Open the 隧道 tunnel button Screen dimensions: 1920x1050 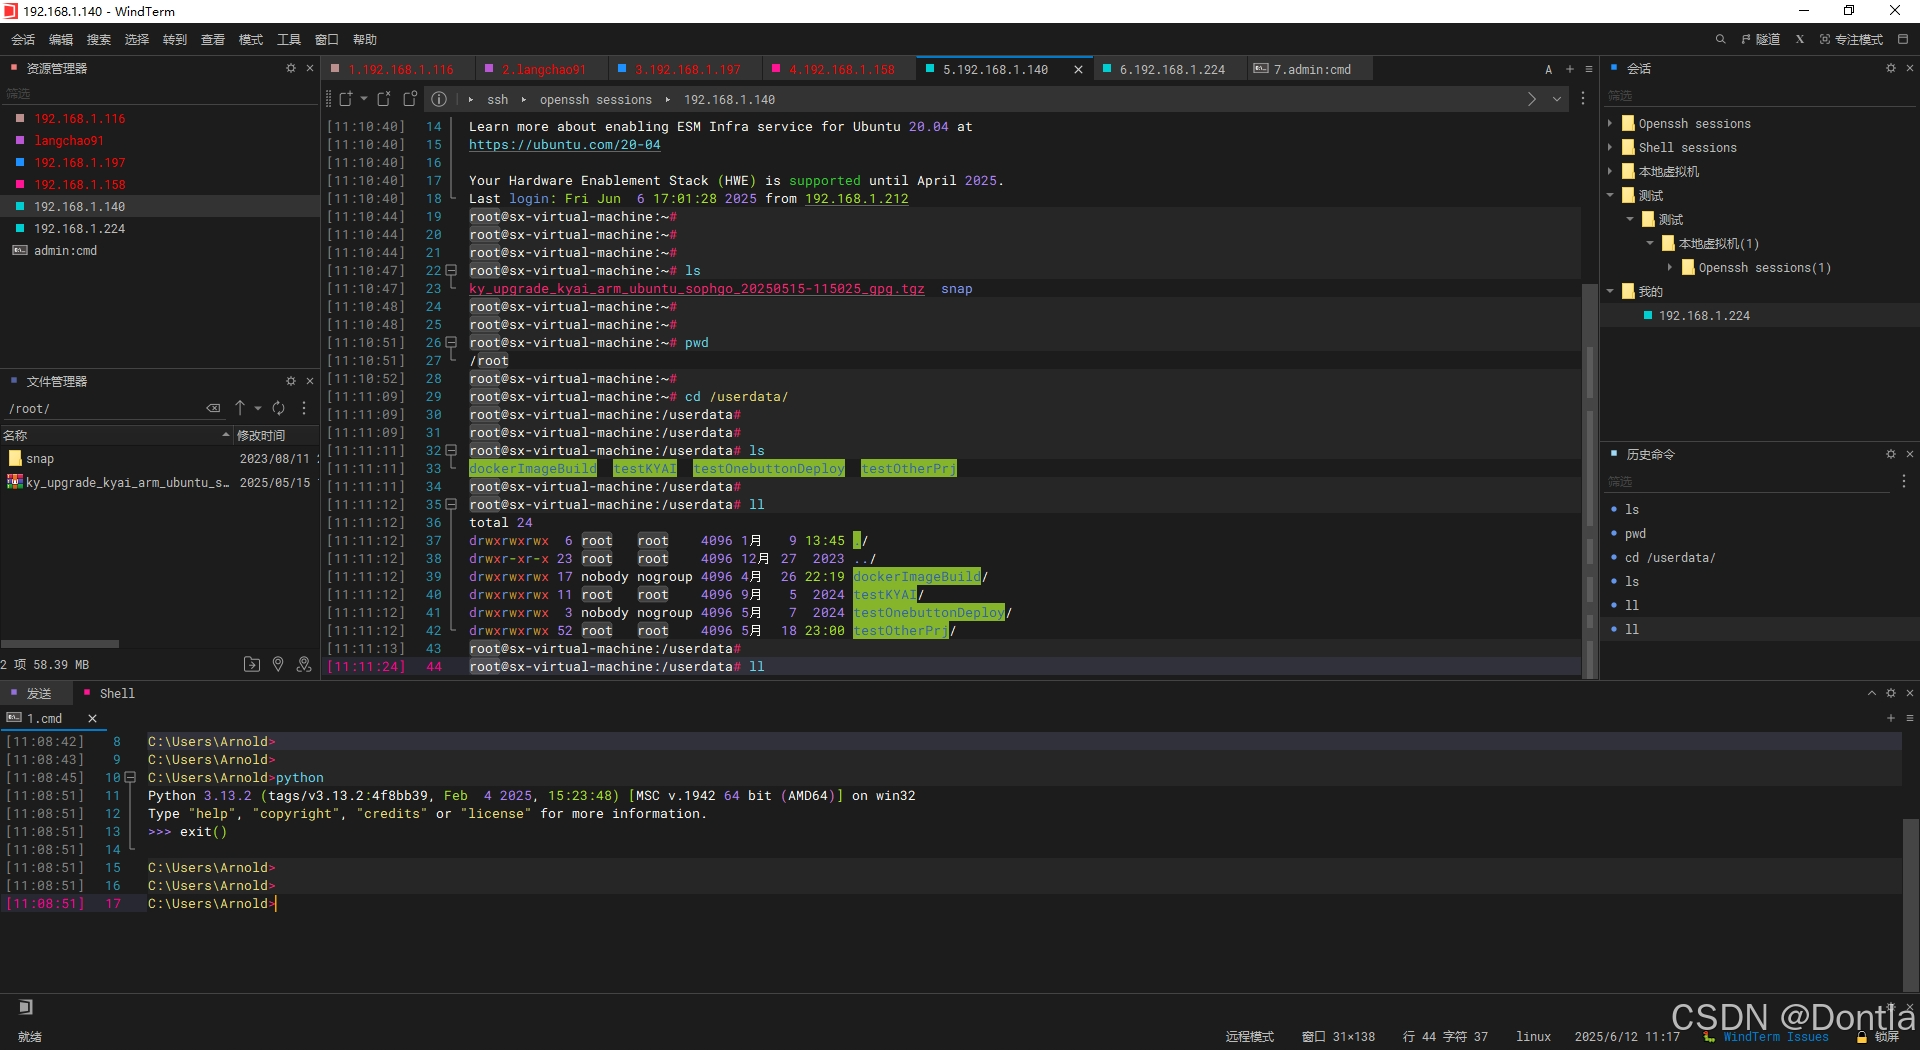point(1761,39)
